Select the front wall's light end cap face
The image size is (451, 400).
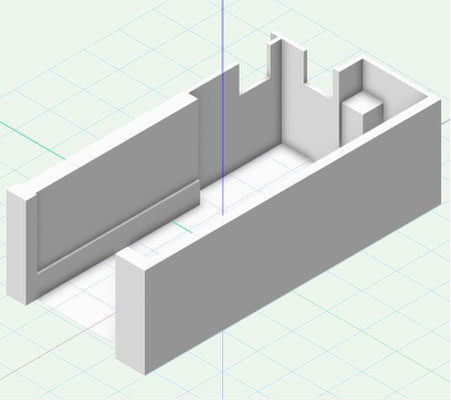tap(130, 313)
